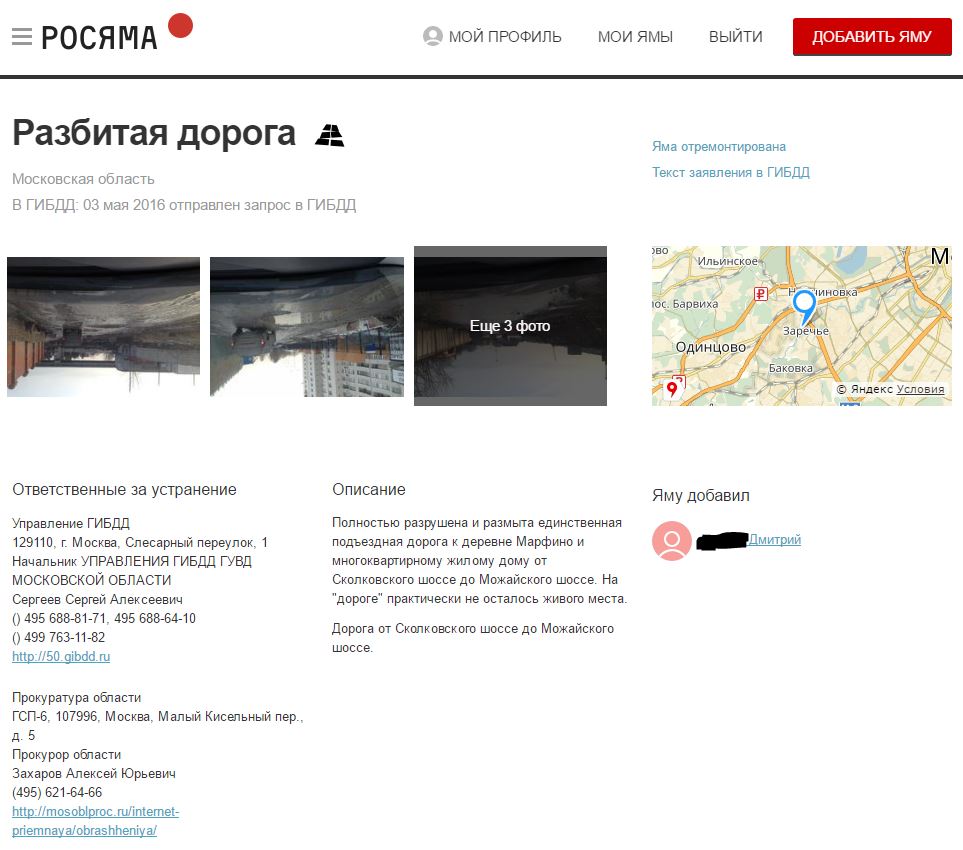
Task: Click the blue location pin on map
Action: click(804, 305)
